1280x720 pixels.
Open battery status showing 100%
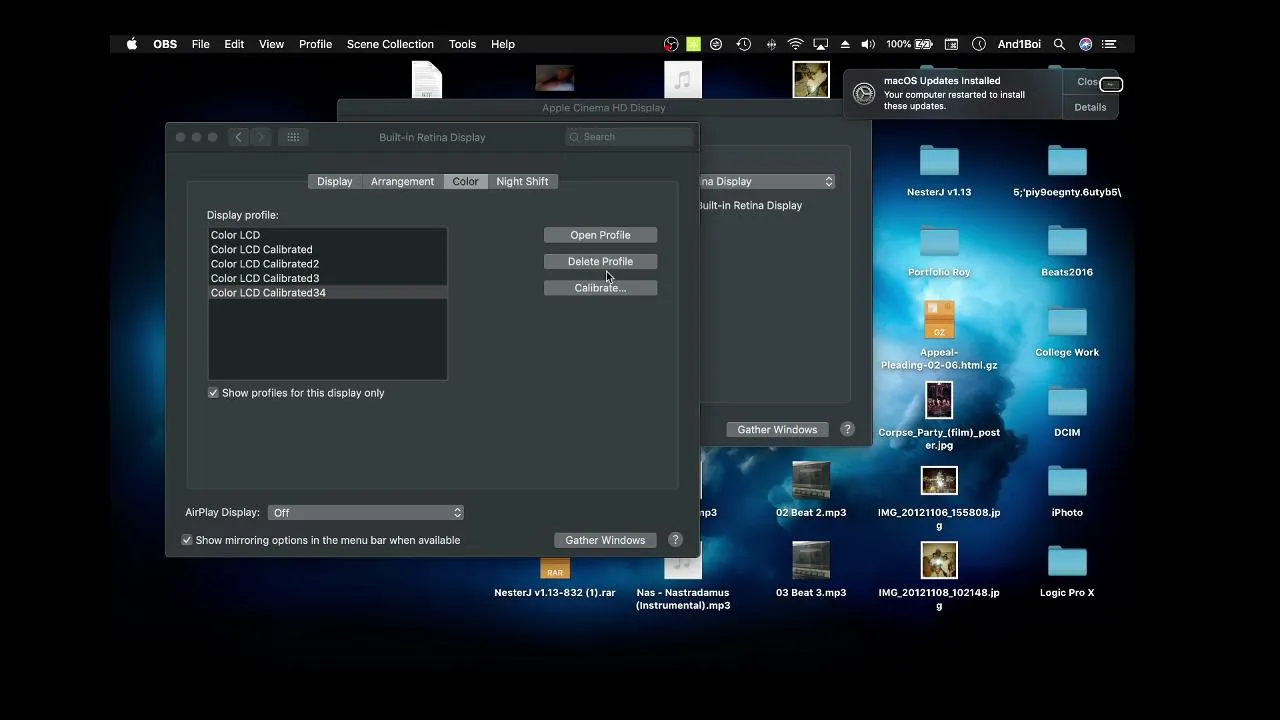[x=909, y=44]
